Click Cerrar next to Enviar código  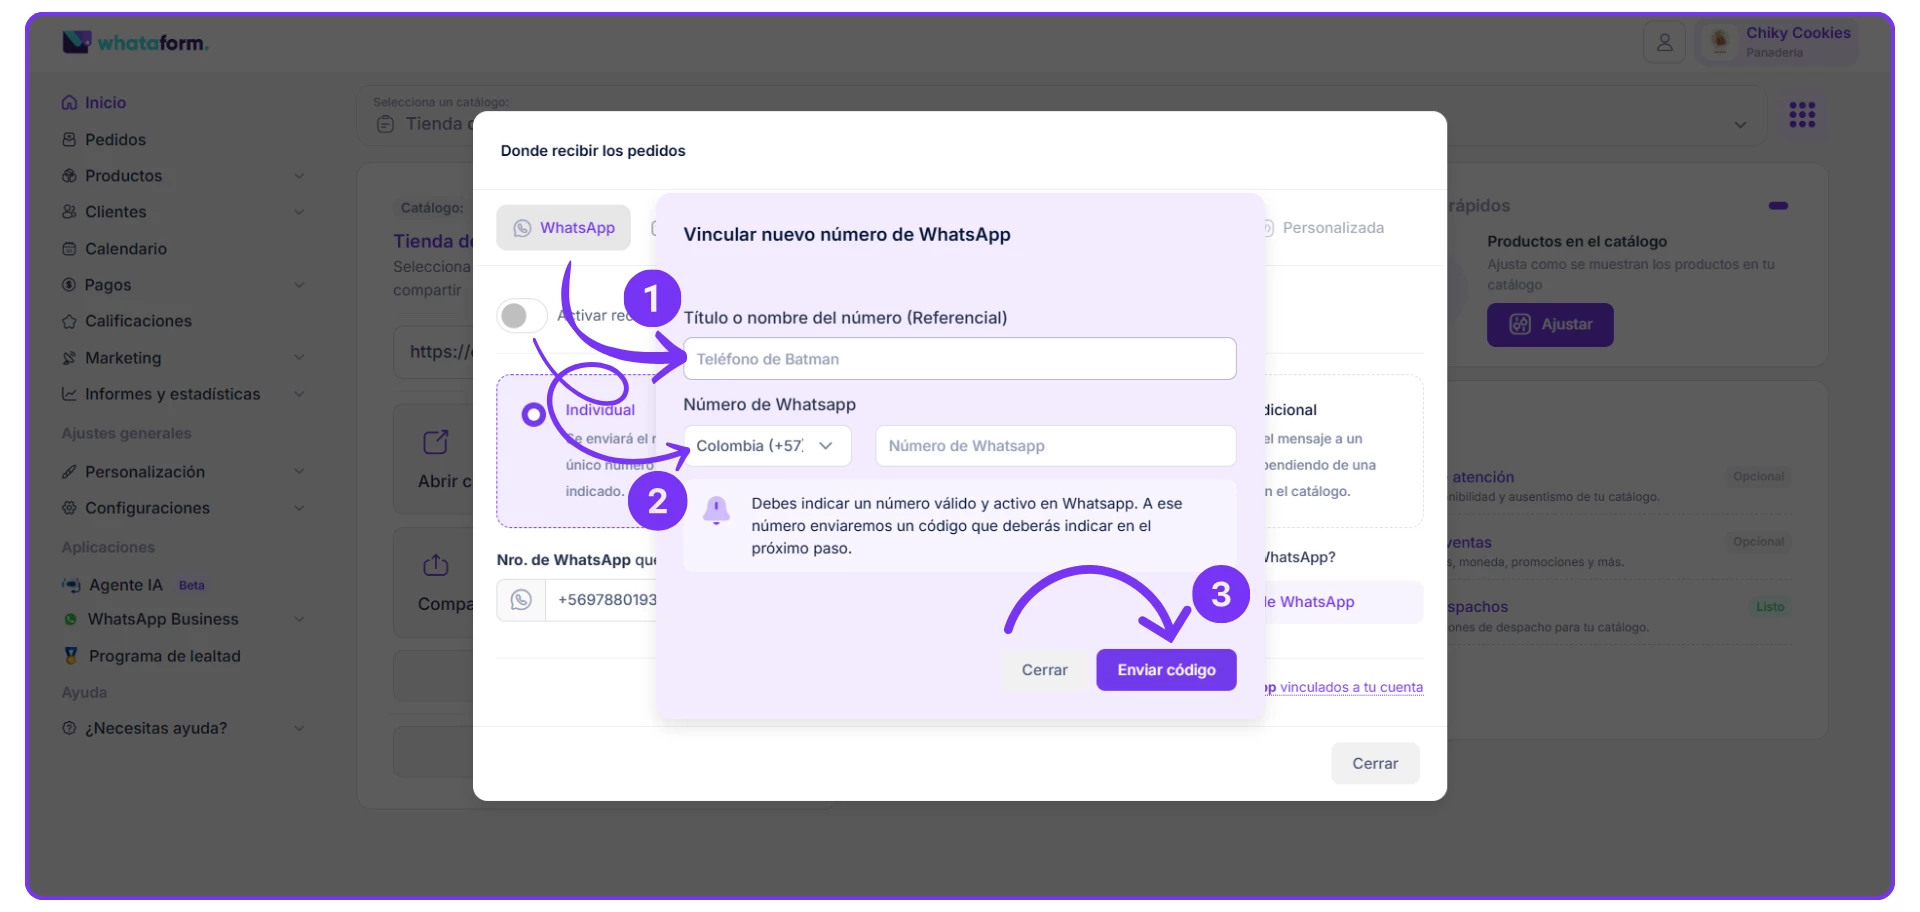point(1044,670)
